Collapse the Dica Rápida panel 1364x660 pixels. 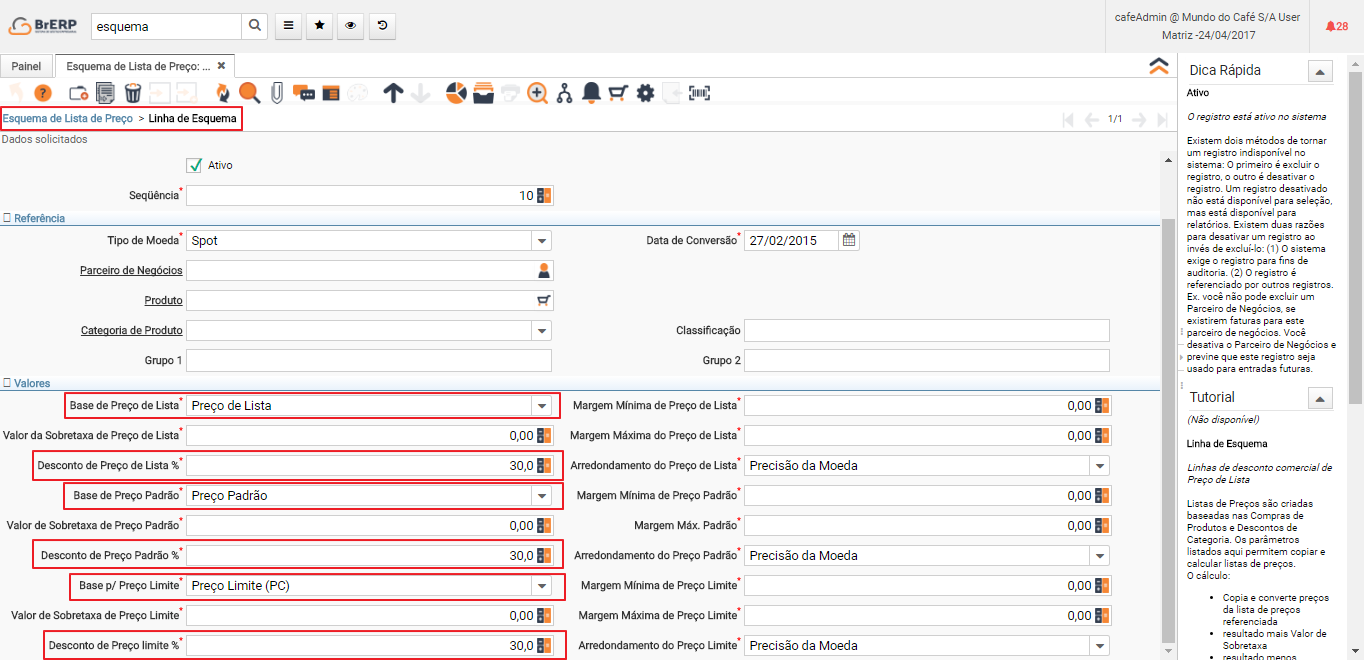(1320, 71)
